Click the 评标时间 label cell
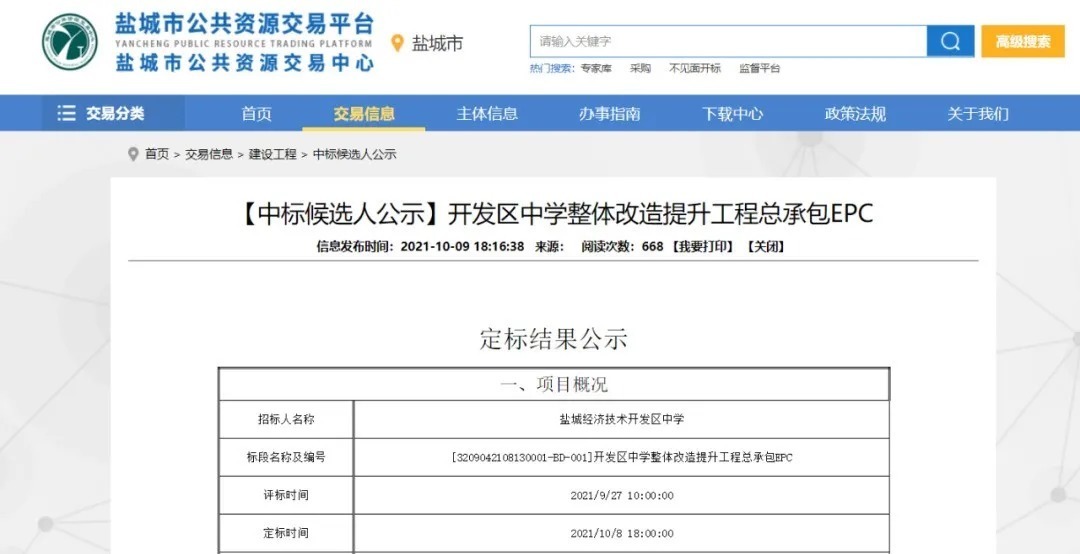The height and width of the screenshot is (554, 1080). coord(286,495)
